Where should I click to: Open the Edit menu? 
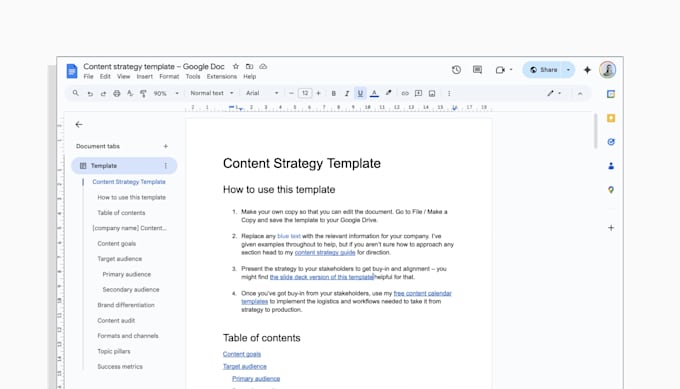(x=105, y=77)
